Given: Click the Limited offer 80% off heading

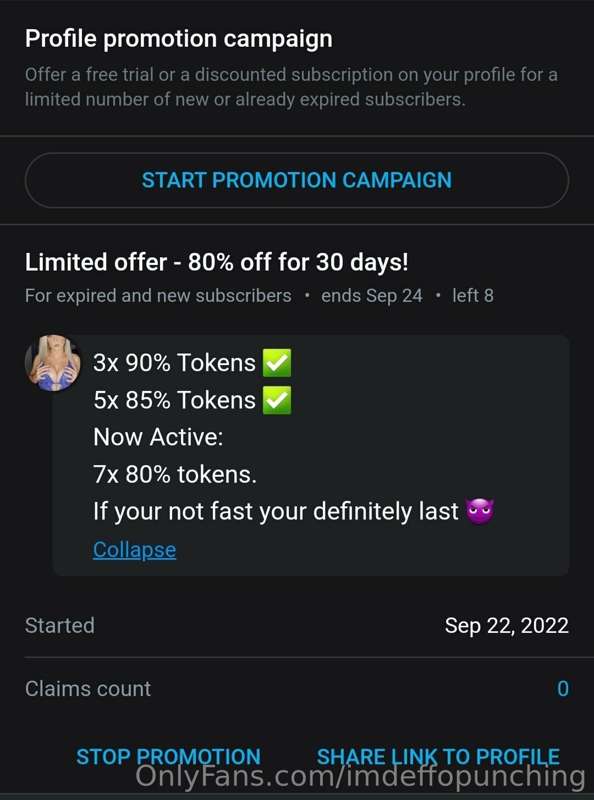Looking at the screenshot, I should coord(216,262).
